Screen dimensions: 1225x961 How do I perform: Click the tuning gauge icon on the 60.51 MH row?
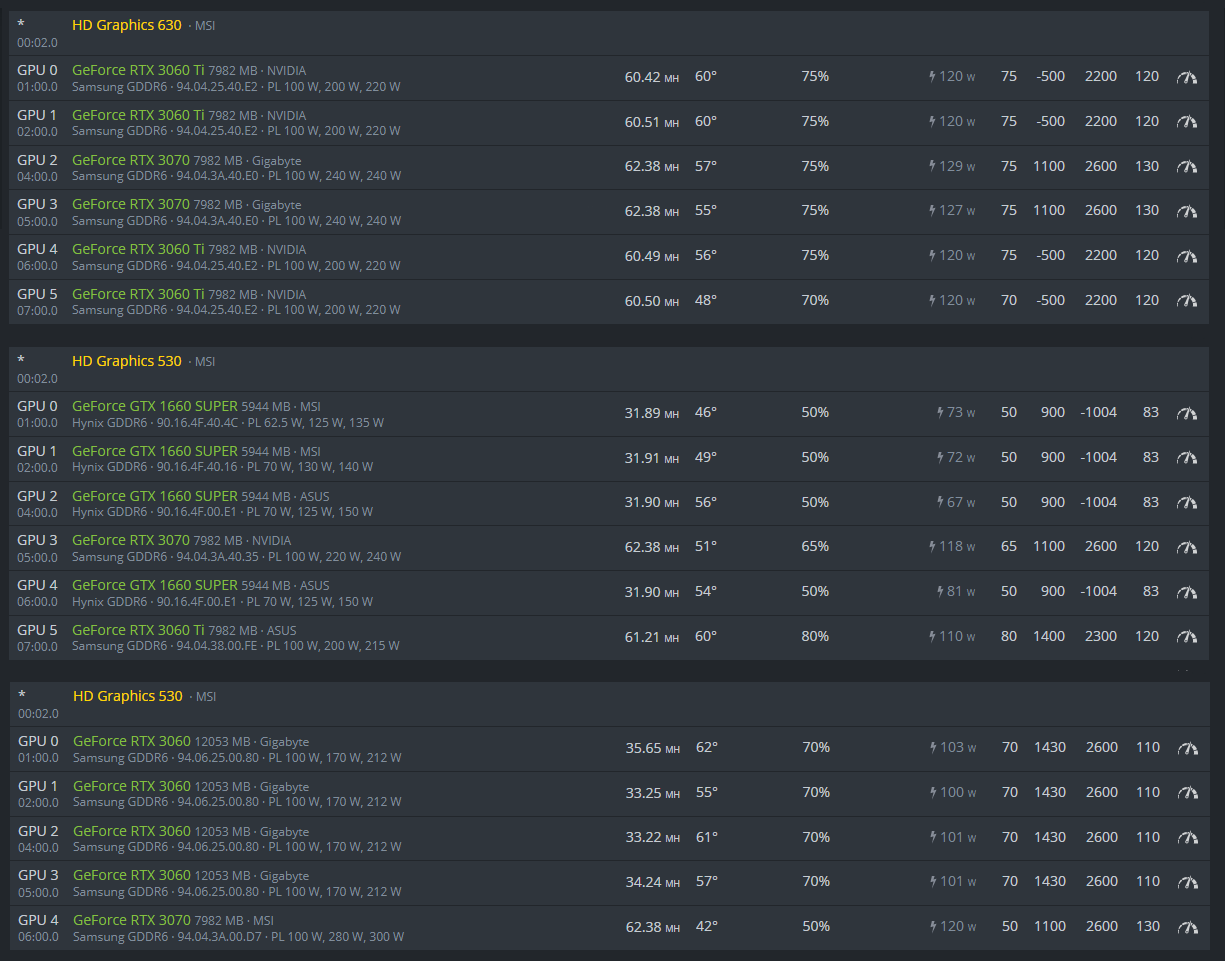point(1187,122)
